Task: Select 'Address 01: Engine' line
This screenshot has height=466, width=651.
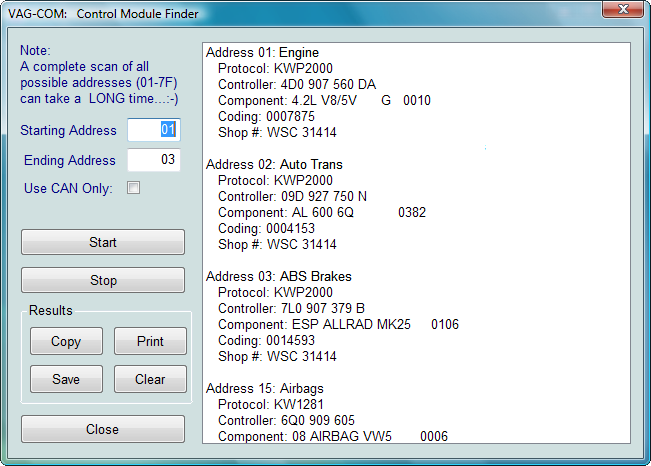Action: click(262, 53)
